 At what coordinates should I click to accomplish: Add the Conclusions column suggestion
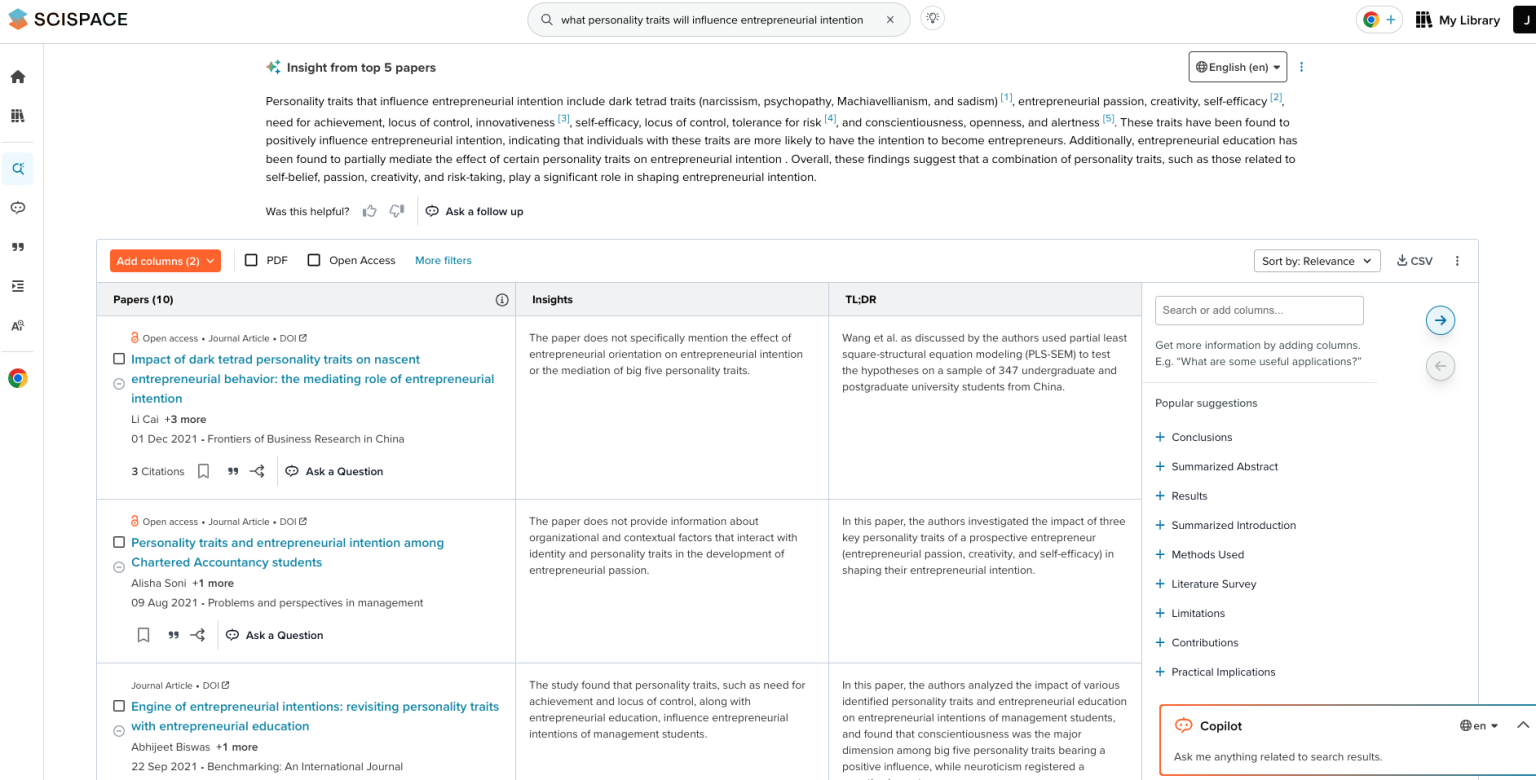click(x=1194, y=437)
